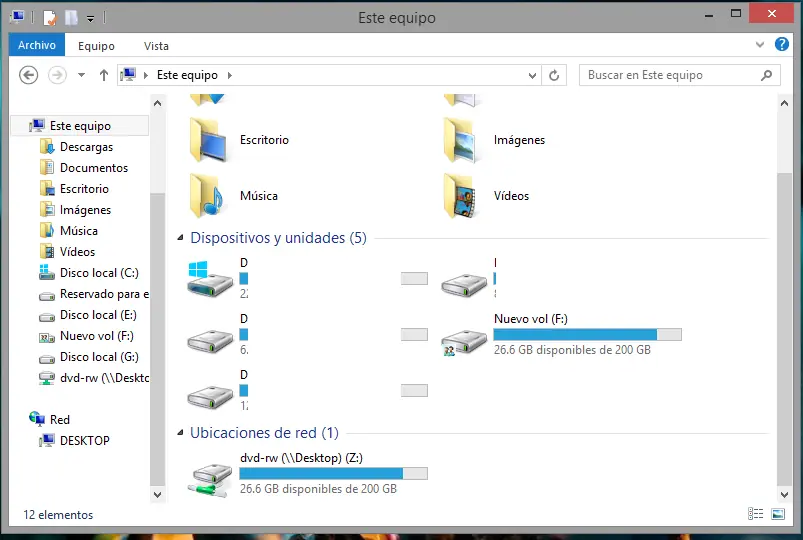Switch to details view icon in status bar
Screen dimensions: 803x540
point(755,513)
